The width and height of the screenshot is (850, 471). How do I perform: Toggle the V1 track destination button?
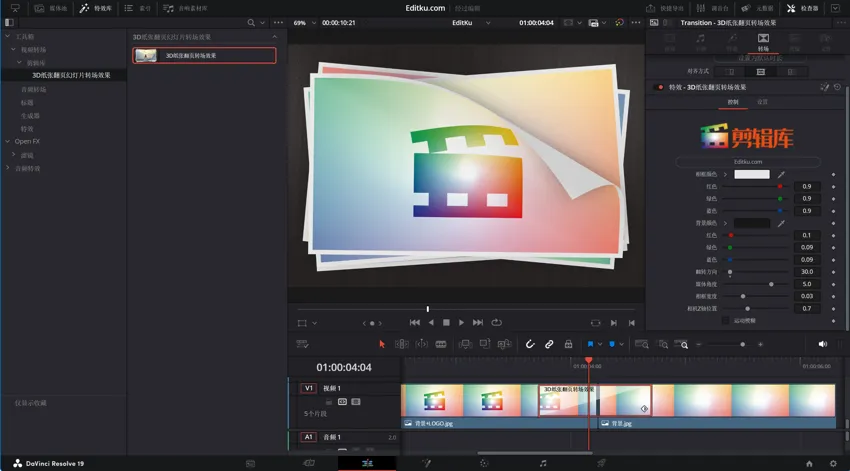pos(309,388)
